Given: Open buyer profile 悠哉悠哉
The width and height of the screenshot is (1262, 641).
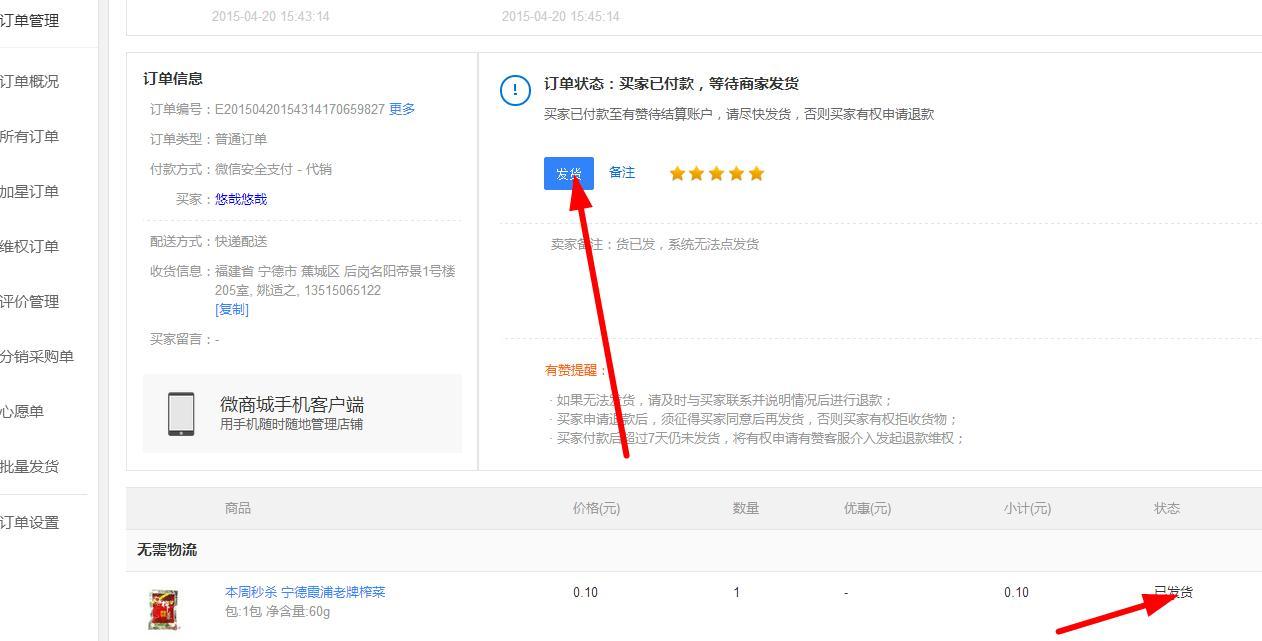Looking at the screenshot, I should pyautogui.click(x=241, y=199).
